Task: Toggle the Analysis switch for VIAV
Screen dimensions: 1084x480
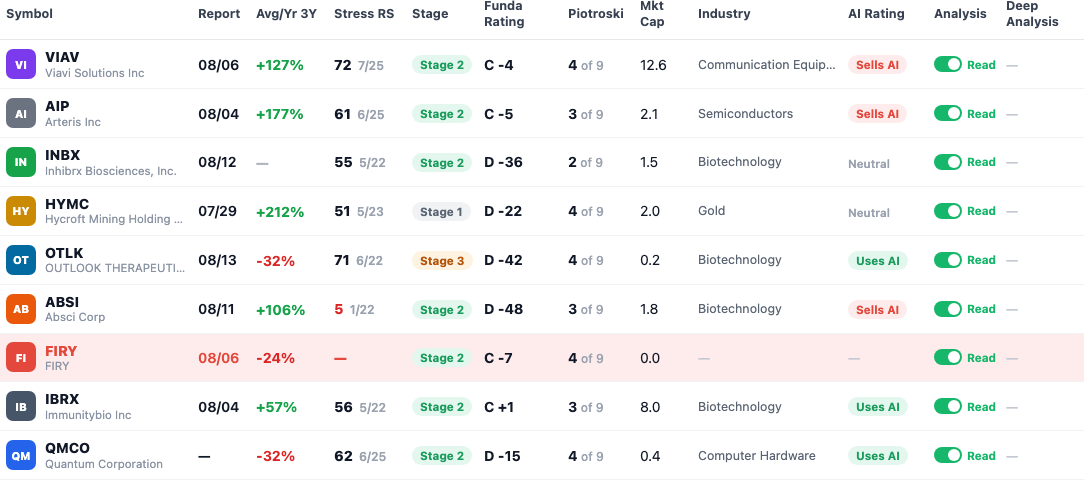Action: tap(948, 64)
